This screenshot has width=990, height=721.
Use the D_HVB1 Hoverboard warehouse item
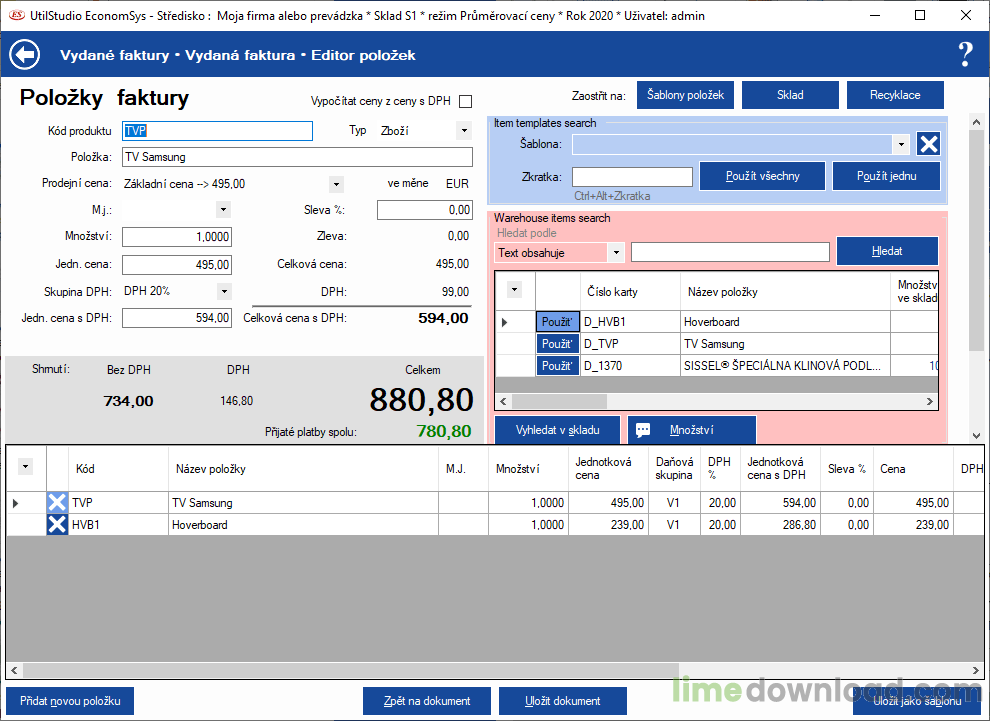[x=557, y=322]
